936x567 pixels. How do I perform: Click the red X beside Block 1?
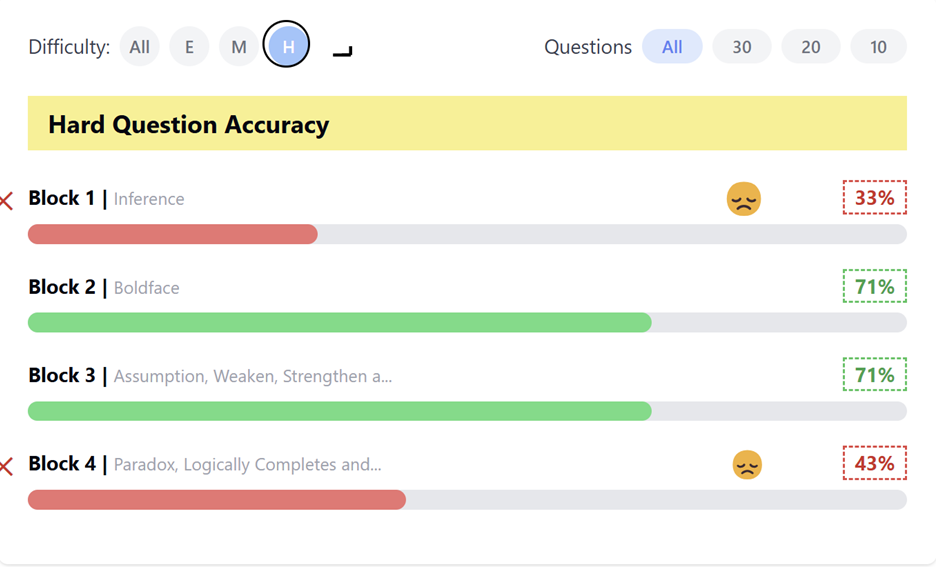pyautogui.click(x=6, y=201)
